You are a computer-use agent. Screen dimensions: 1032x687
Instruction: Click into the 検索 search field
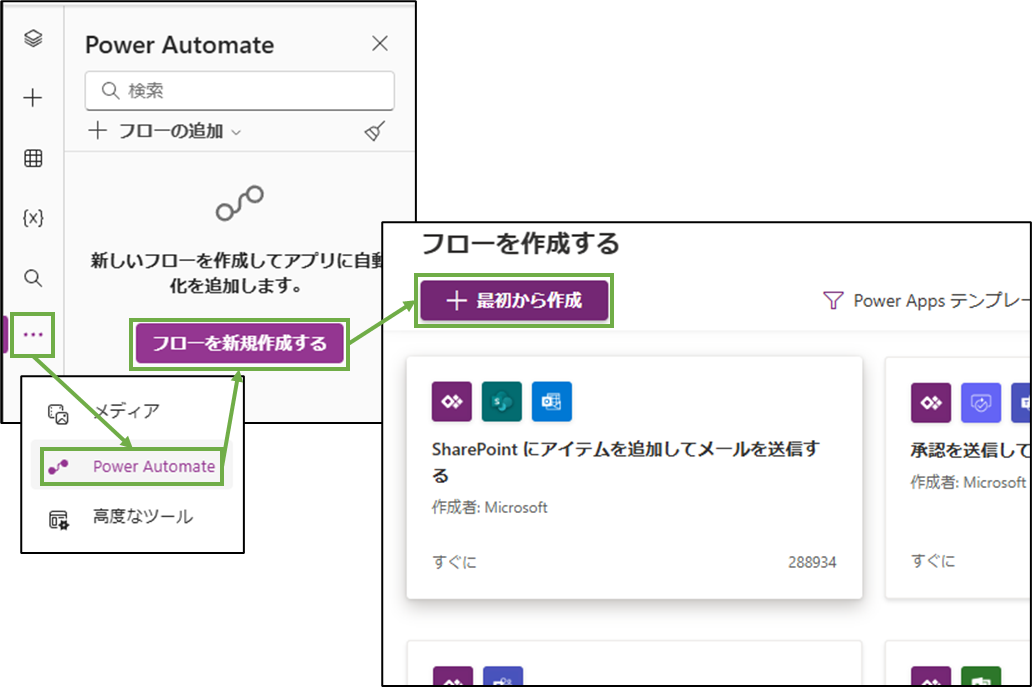240,90
